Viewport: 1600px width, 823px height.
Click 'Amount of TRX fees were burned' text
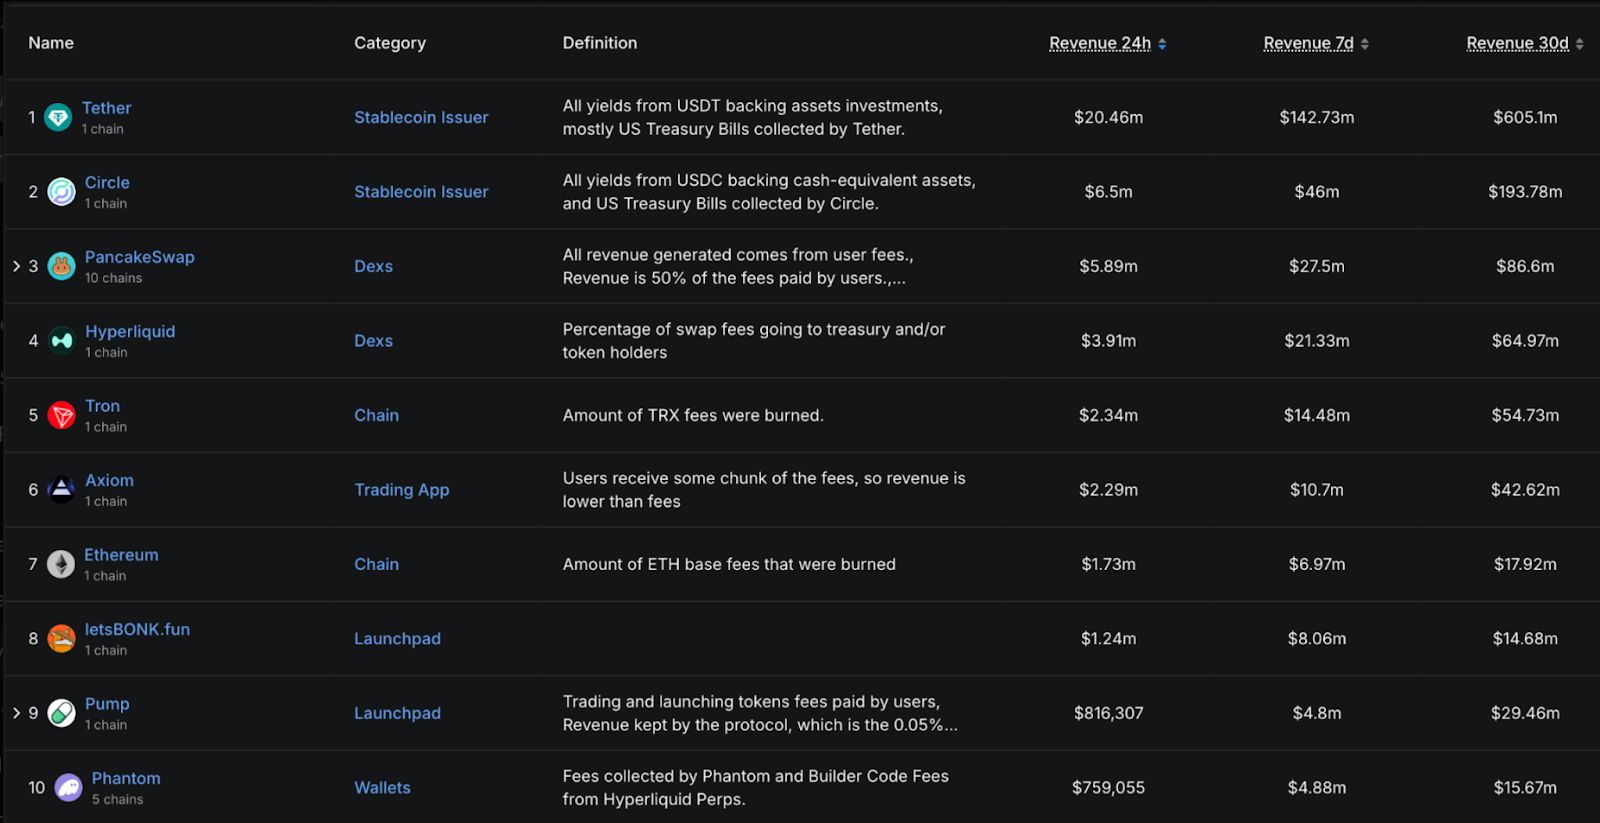pyautogui.click(x=693, y=415)
